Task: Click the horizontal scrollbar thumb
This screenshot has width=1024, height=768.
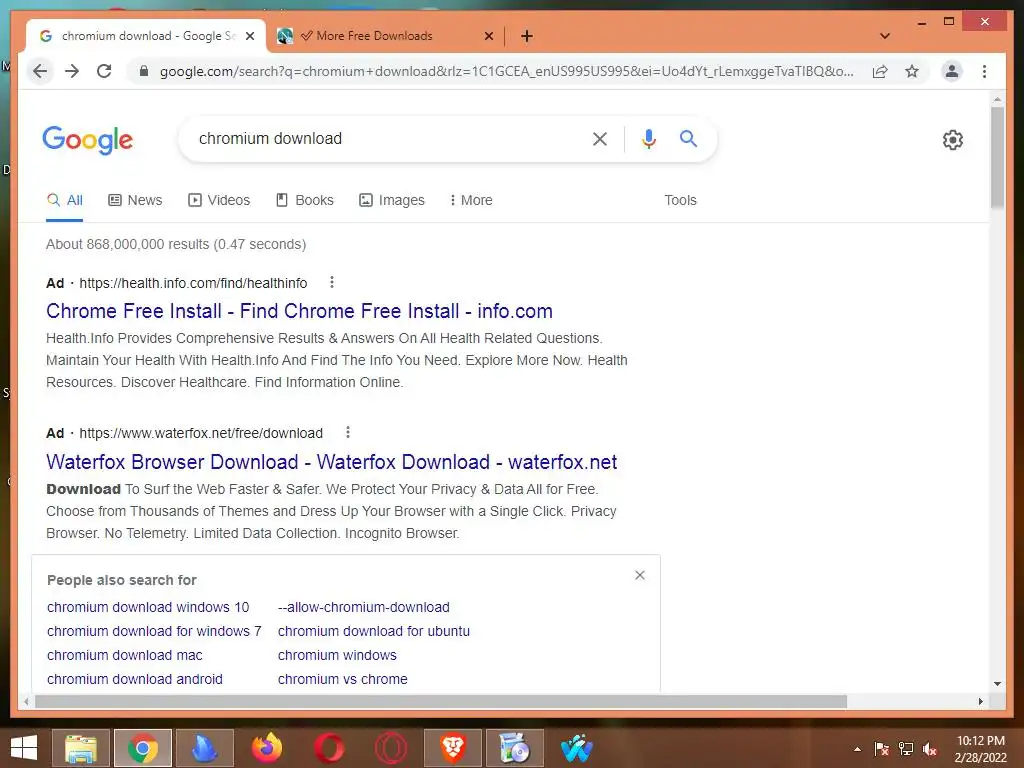Action: [441, 701]
